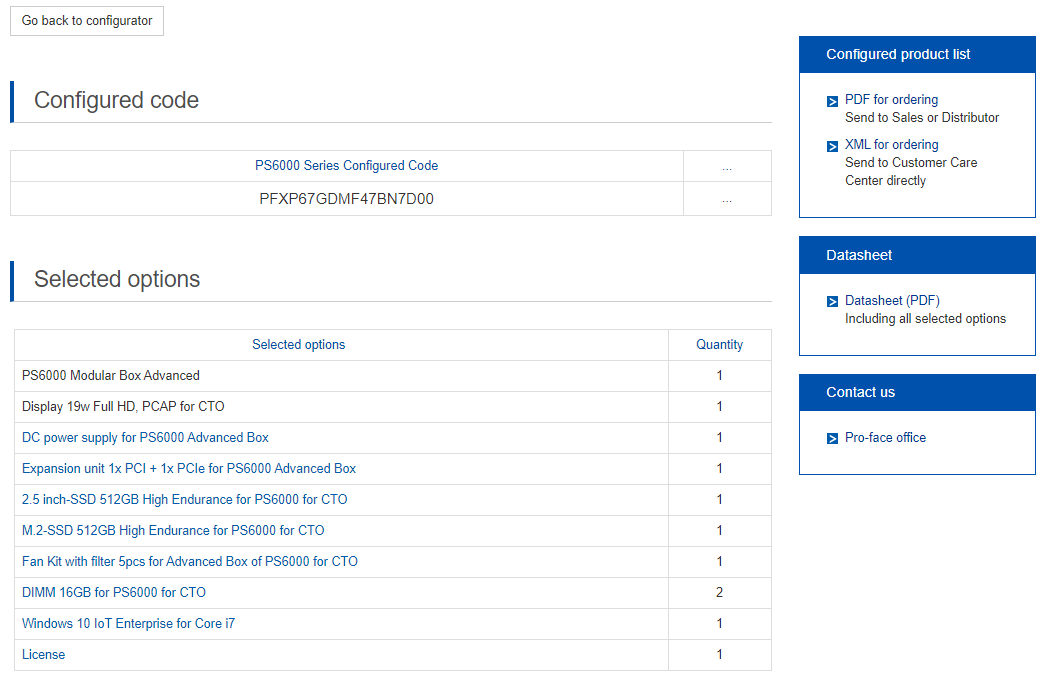Click arrow icon beside Datasheet (PDF)
Screen dimensions: 1049x691
click(x=832, y=302)
